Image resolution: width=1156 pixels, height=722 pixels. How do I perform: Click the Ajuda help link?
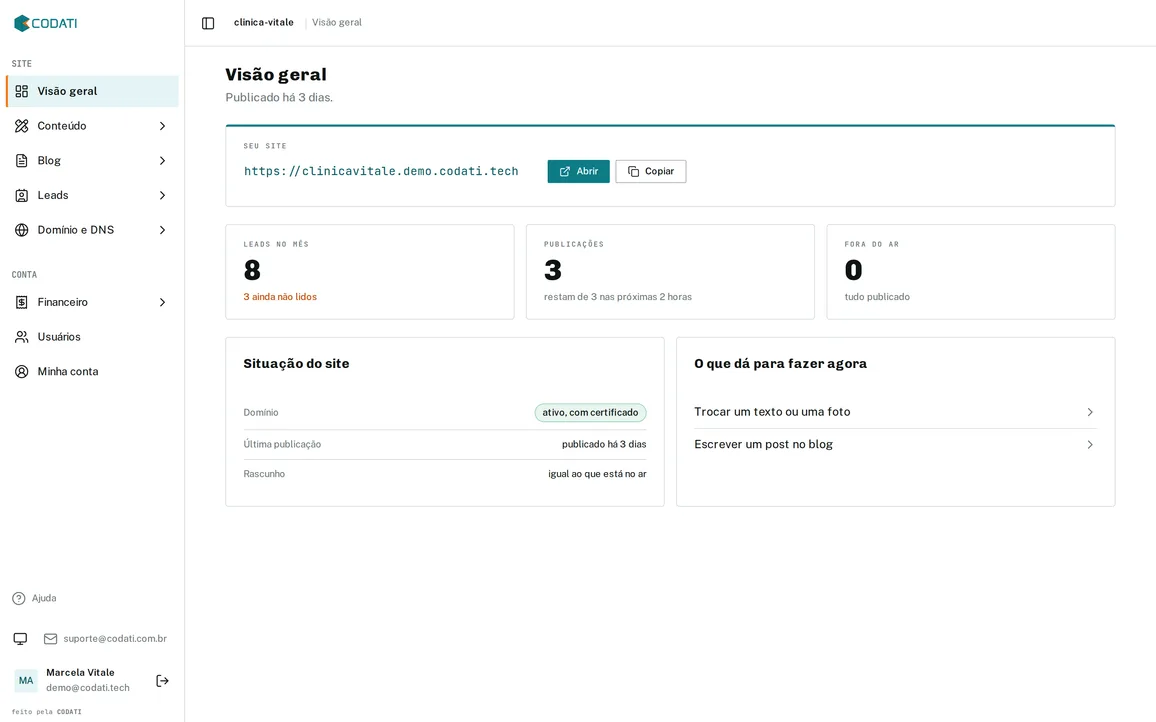coord(35,598)
